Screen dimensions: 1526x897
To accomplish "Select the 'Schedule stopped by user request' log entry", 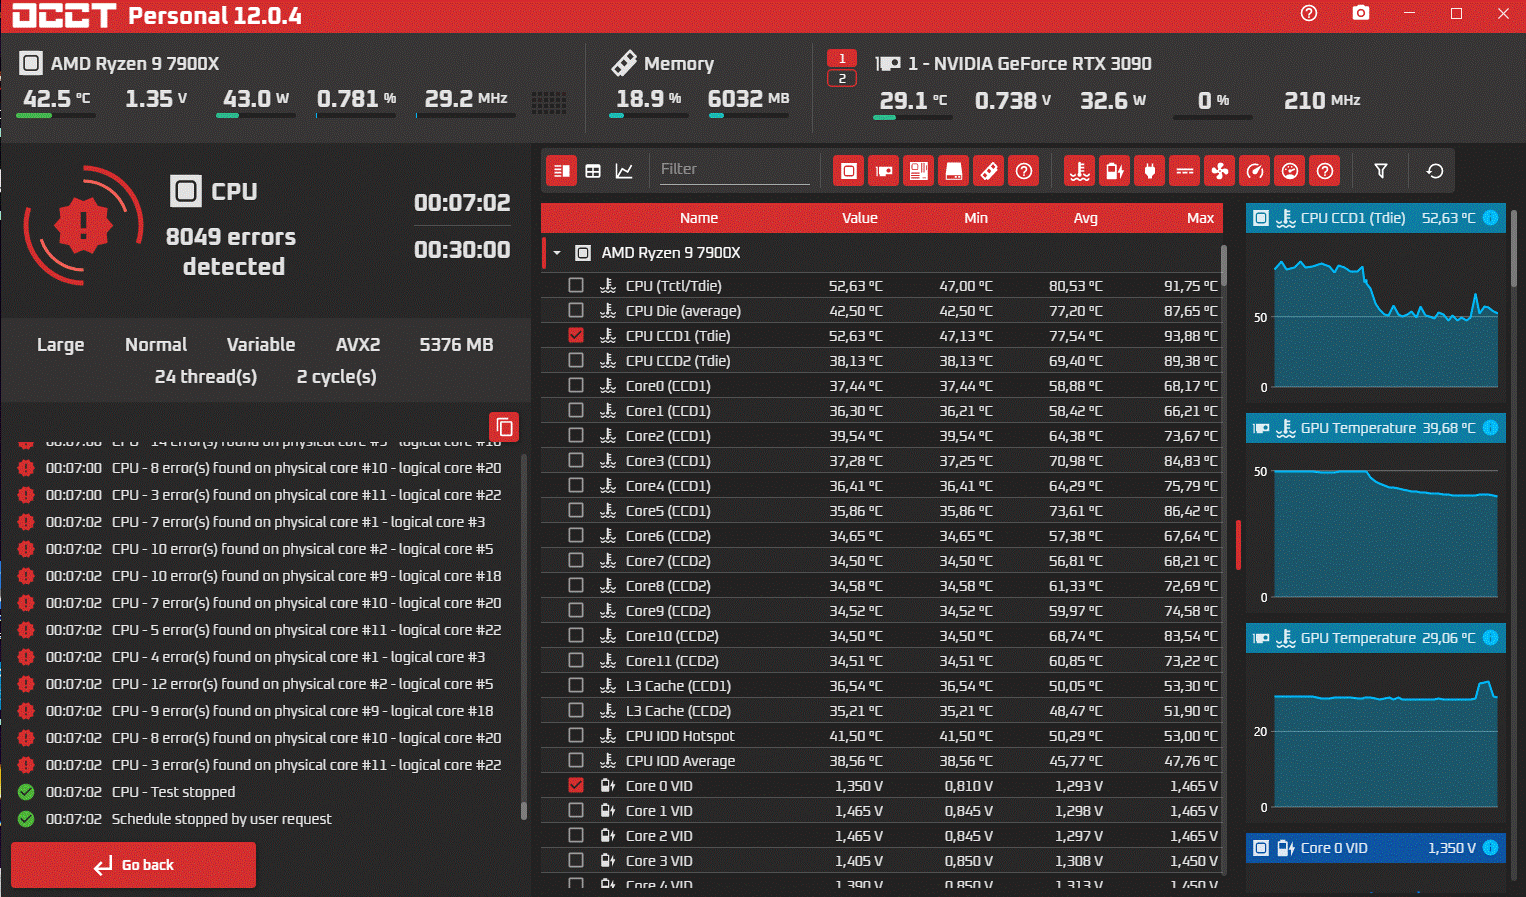I will click(x=221, y=818).
